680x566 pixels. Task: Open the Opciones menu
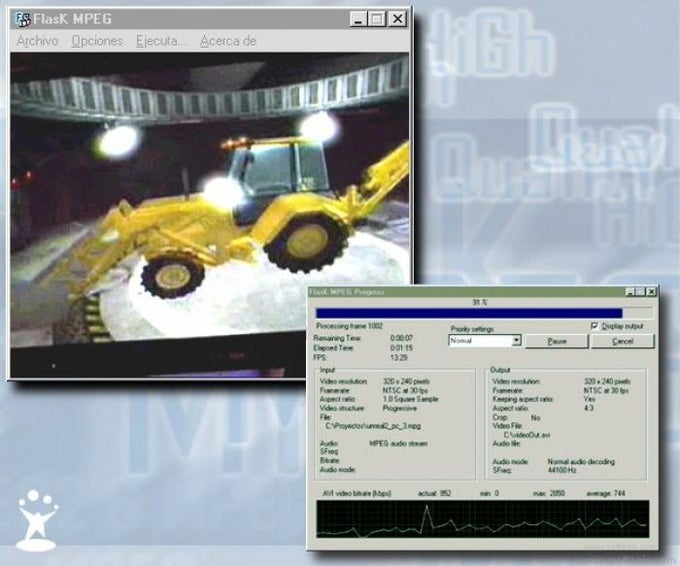click(97, 41)
